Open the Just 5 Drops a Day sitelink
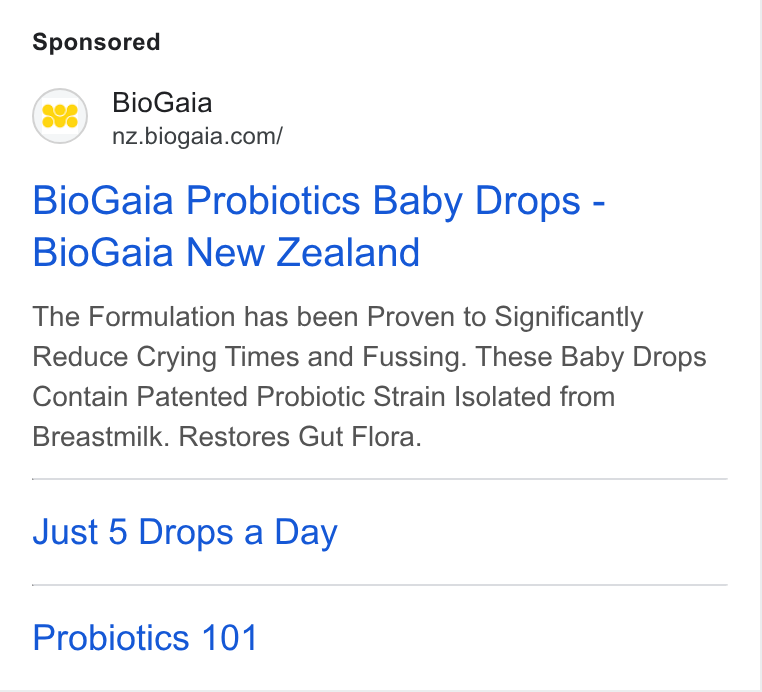This screenshot has width=762, height=692. pos(185,532)
